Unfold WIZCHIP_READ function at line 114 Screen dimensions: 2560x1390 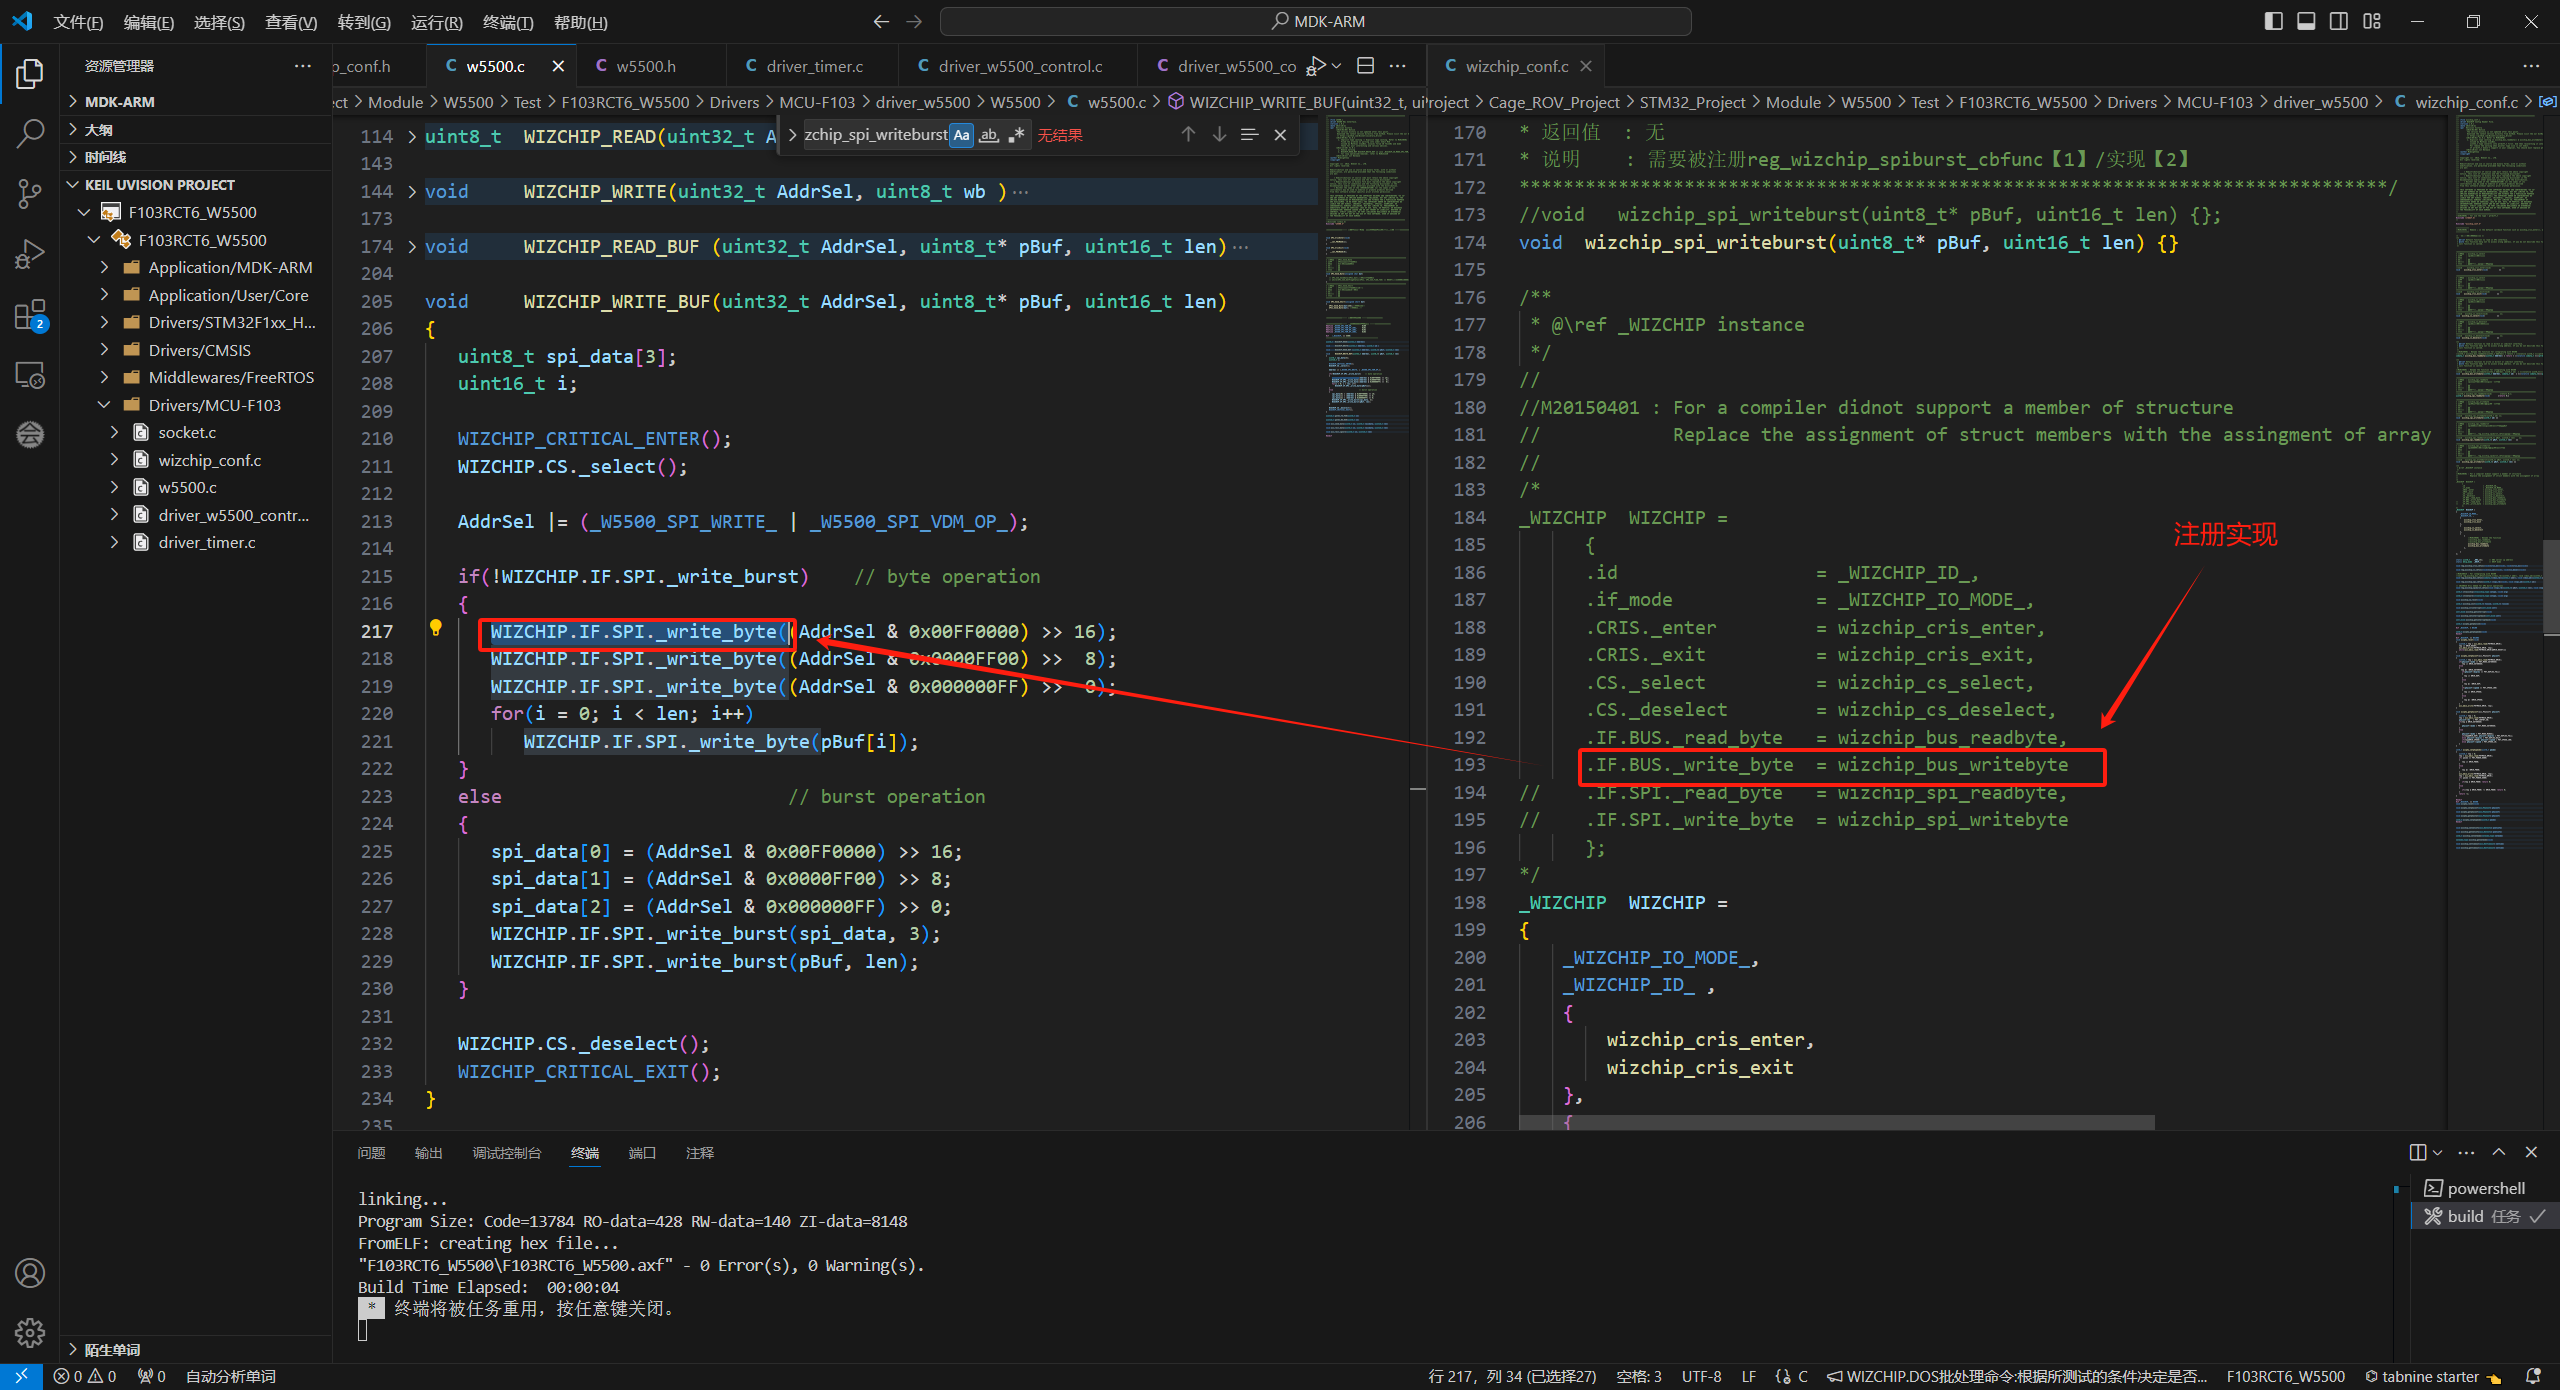click(412, 136)
